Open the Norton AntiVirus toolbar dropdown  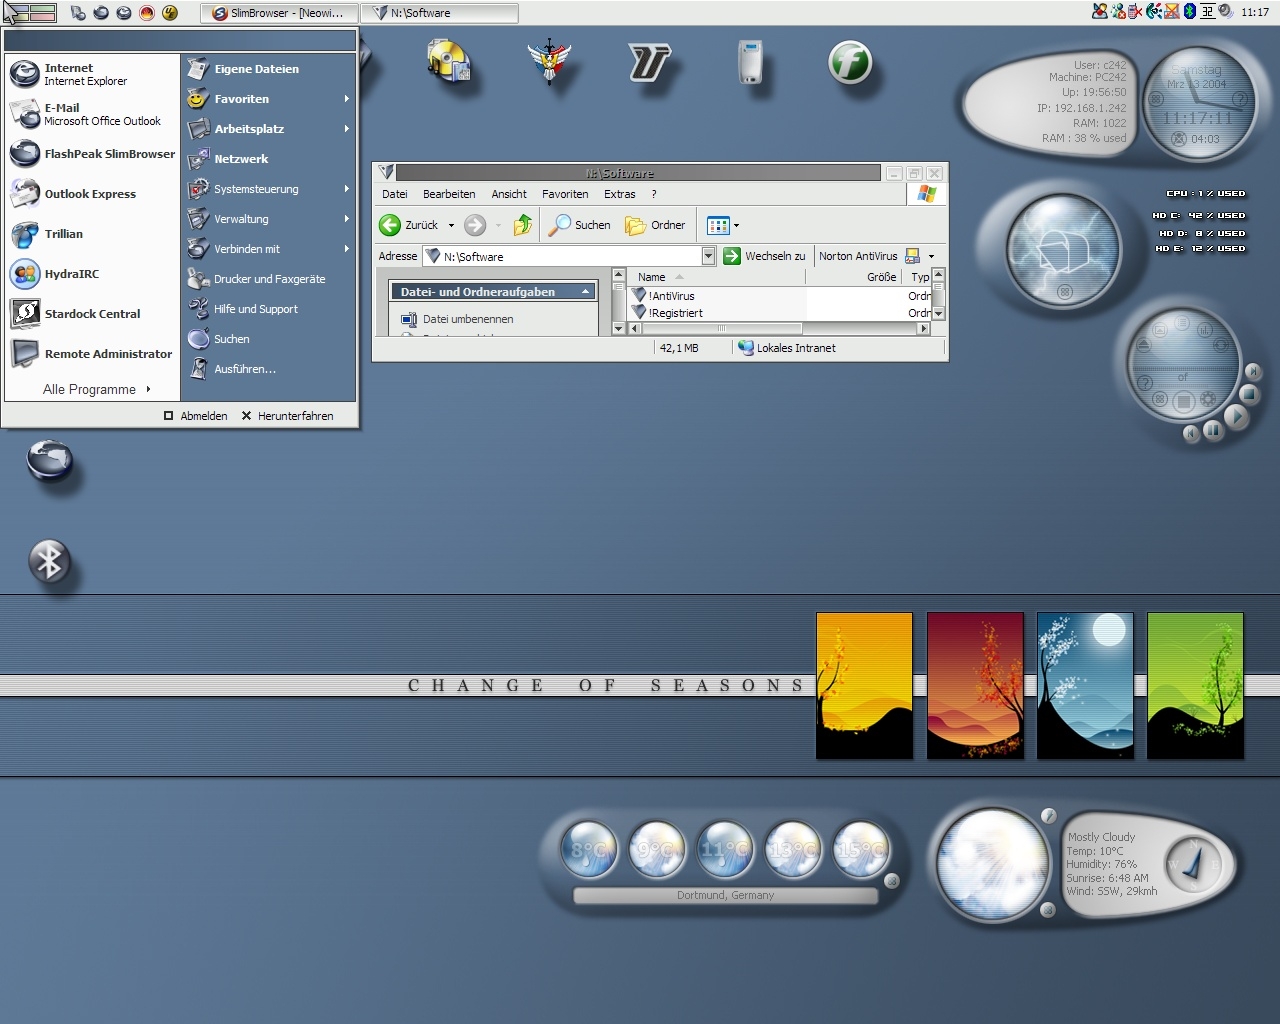click(931, 256)
